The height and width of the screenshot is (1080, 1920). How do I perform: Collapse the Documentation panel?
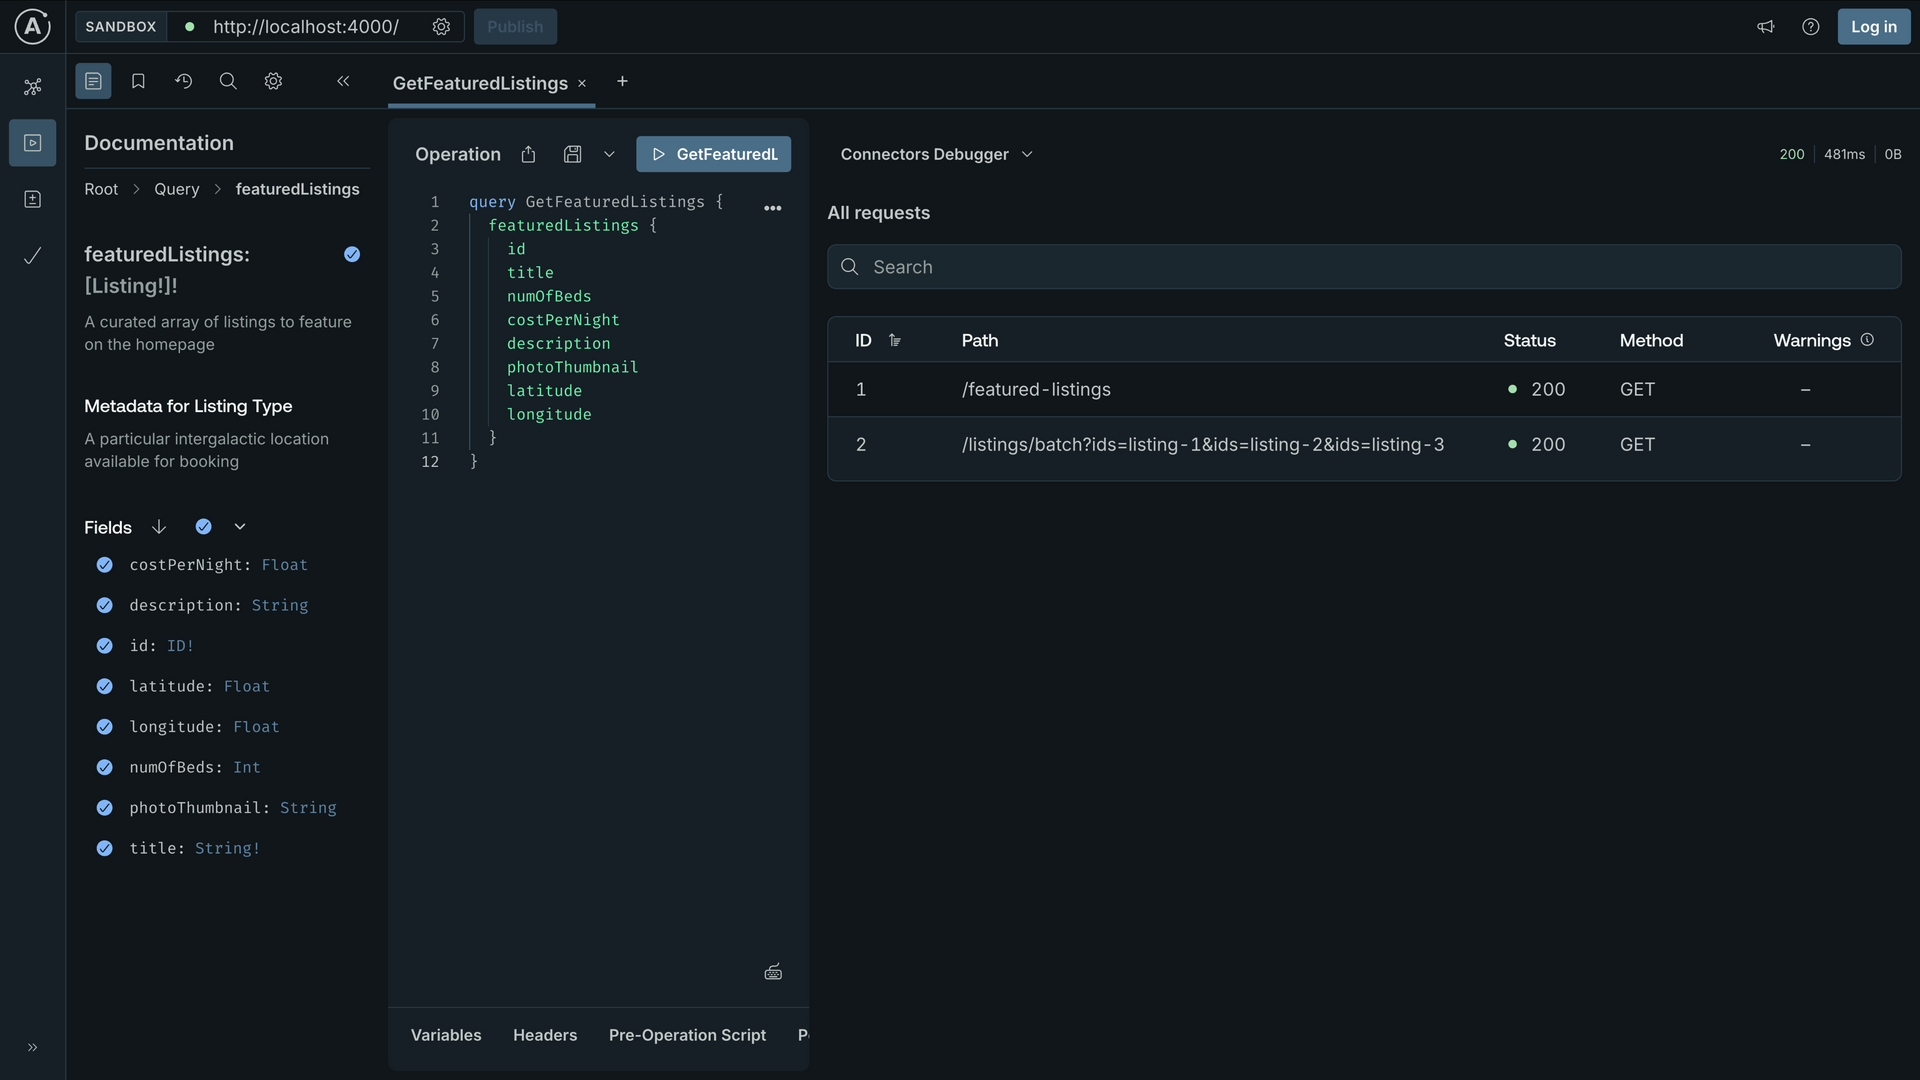[343, 81]
